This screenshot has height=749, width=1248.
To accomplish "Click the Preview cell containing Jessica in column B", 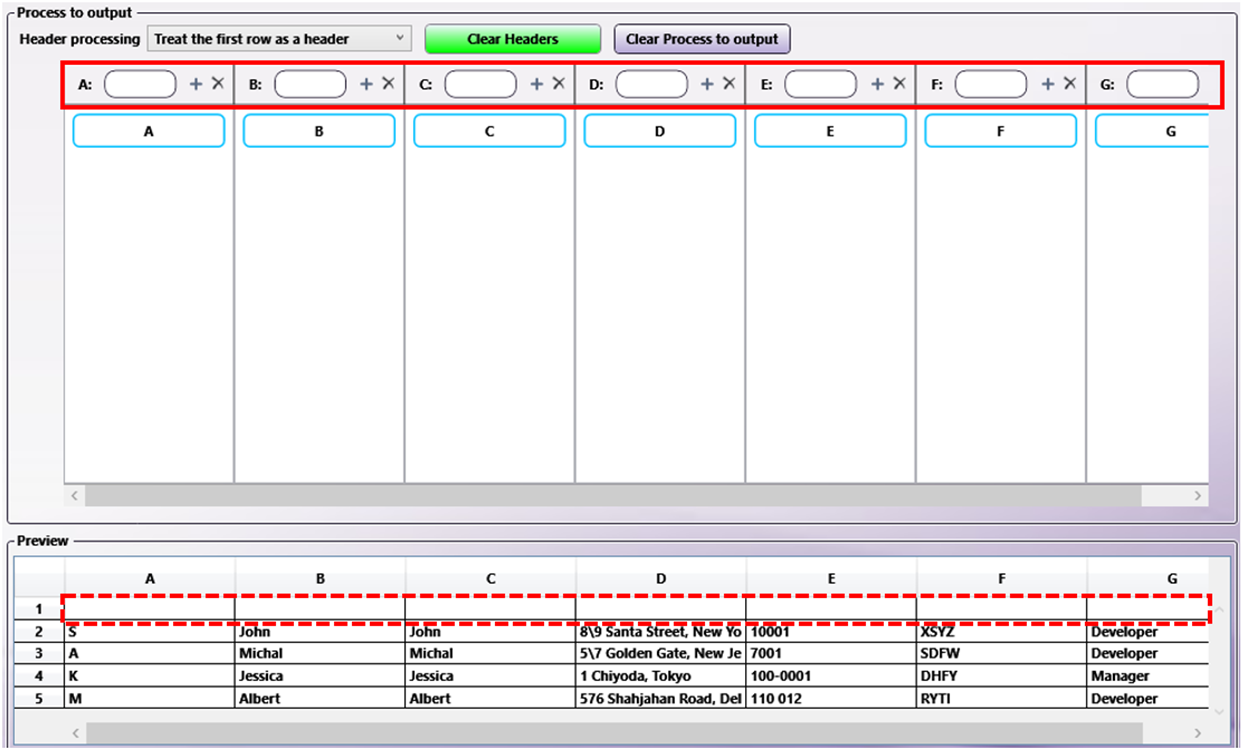I will [x=320, y=676].
